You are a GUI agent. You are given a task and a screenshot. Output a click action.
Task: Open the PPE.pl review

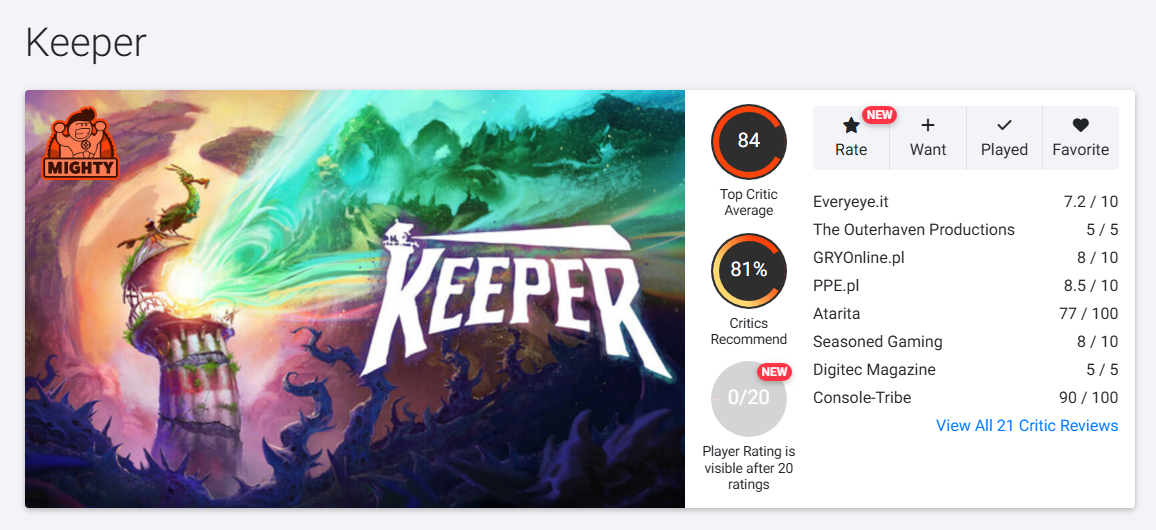pos(836,286)
